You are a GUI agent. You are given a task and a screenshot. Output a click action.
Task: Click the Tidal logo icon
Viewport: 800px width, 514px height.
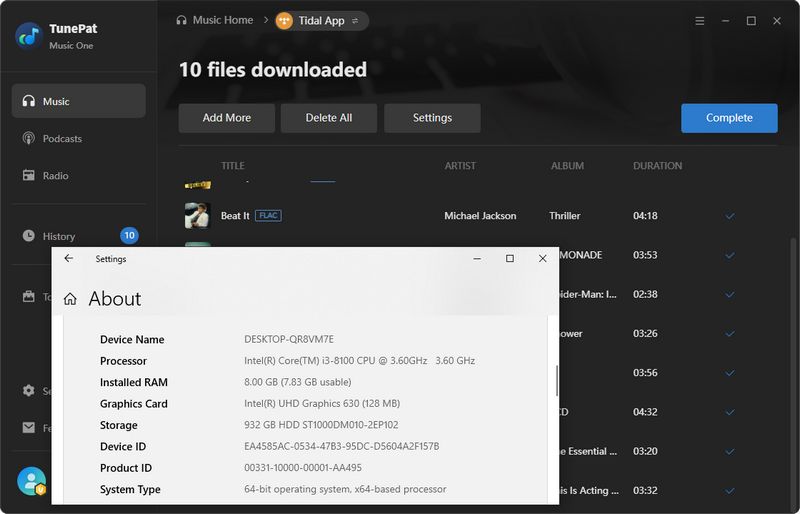click(284, 21)
